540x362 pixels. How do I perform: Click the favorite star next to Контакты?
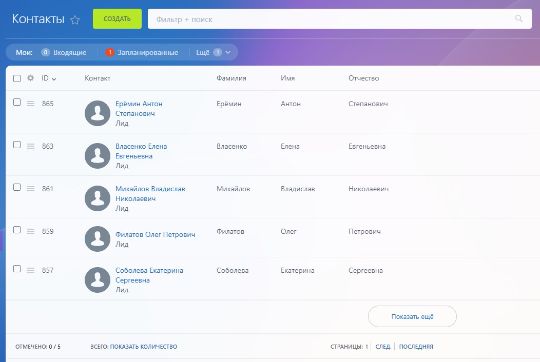[x=75, y=20]
